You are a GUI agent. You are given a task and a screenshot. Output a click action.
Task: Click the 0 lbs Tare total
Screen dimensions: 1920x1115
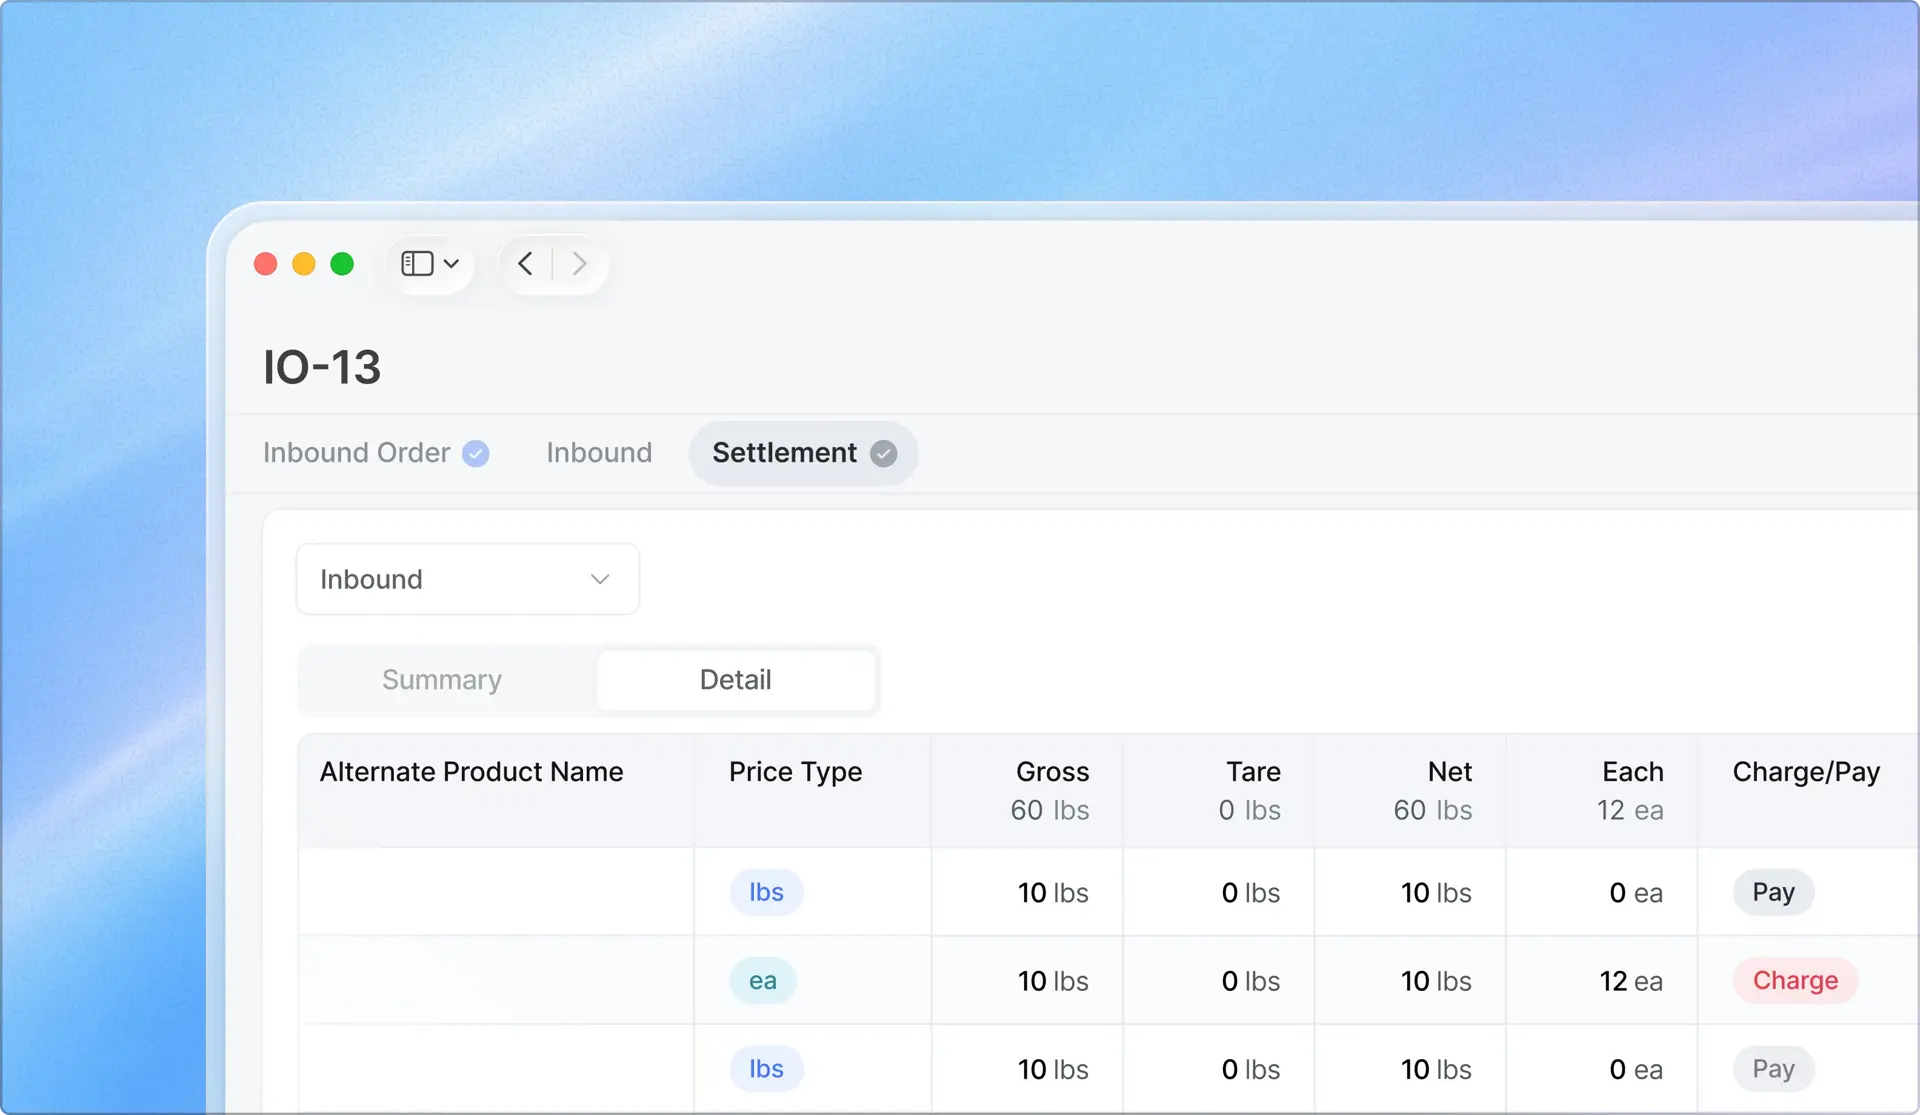point(1249,810)
